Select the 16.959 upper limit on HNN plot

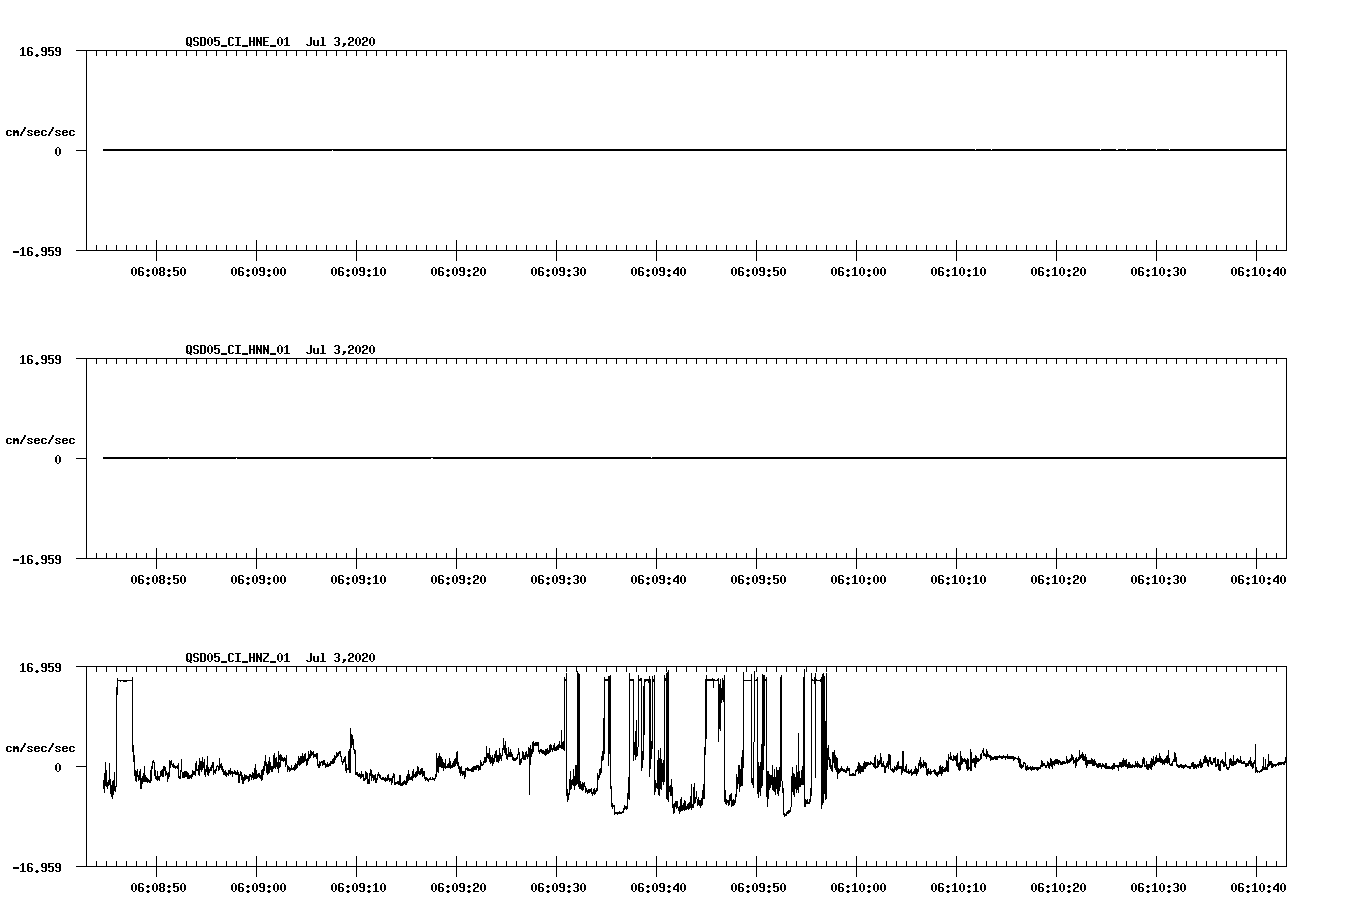click(x=40, y=359)
